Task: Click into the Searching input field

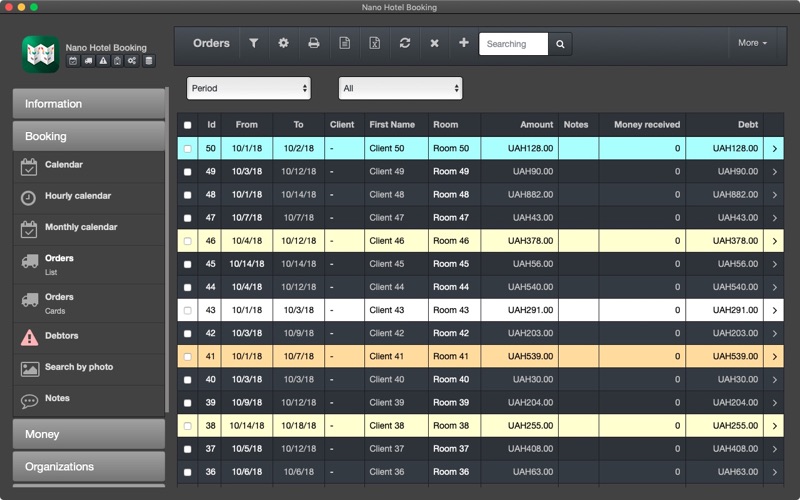Action: [513, 44]
